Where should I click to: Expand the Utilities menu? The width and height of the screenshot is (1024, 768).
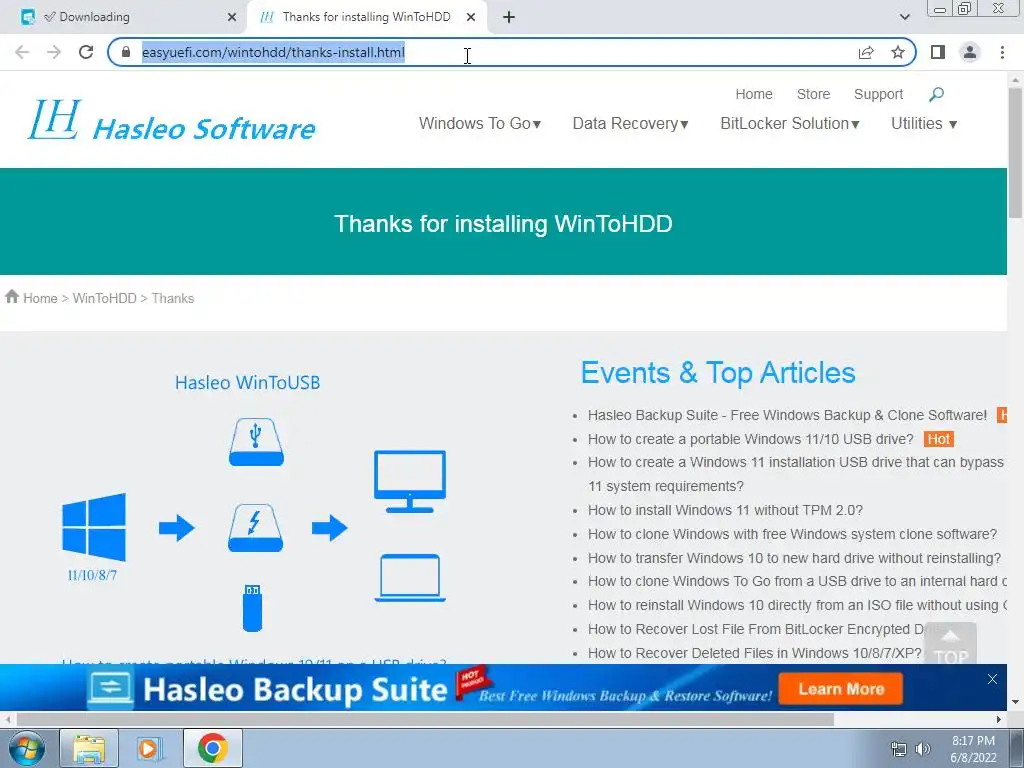pyautogui.click(x=923, y=123)
